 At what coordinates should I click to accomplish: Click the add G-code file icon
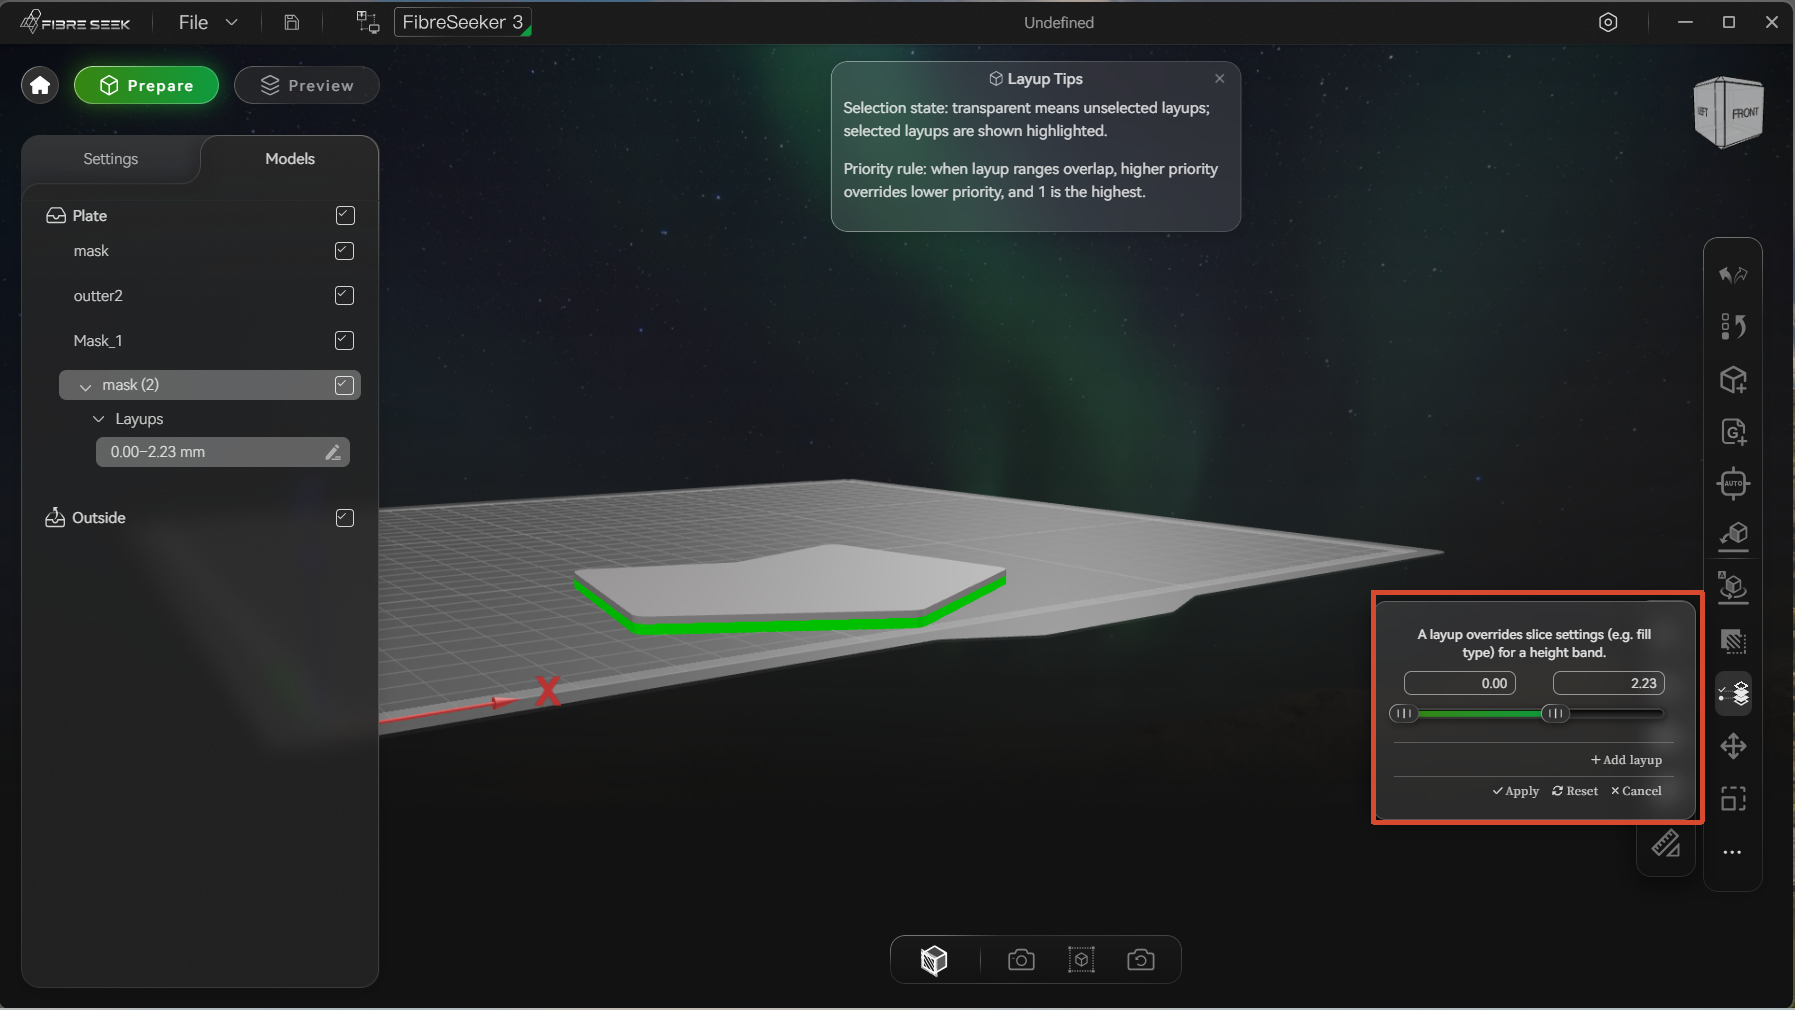pyautogui.click(x=1733, y=431)
